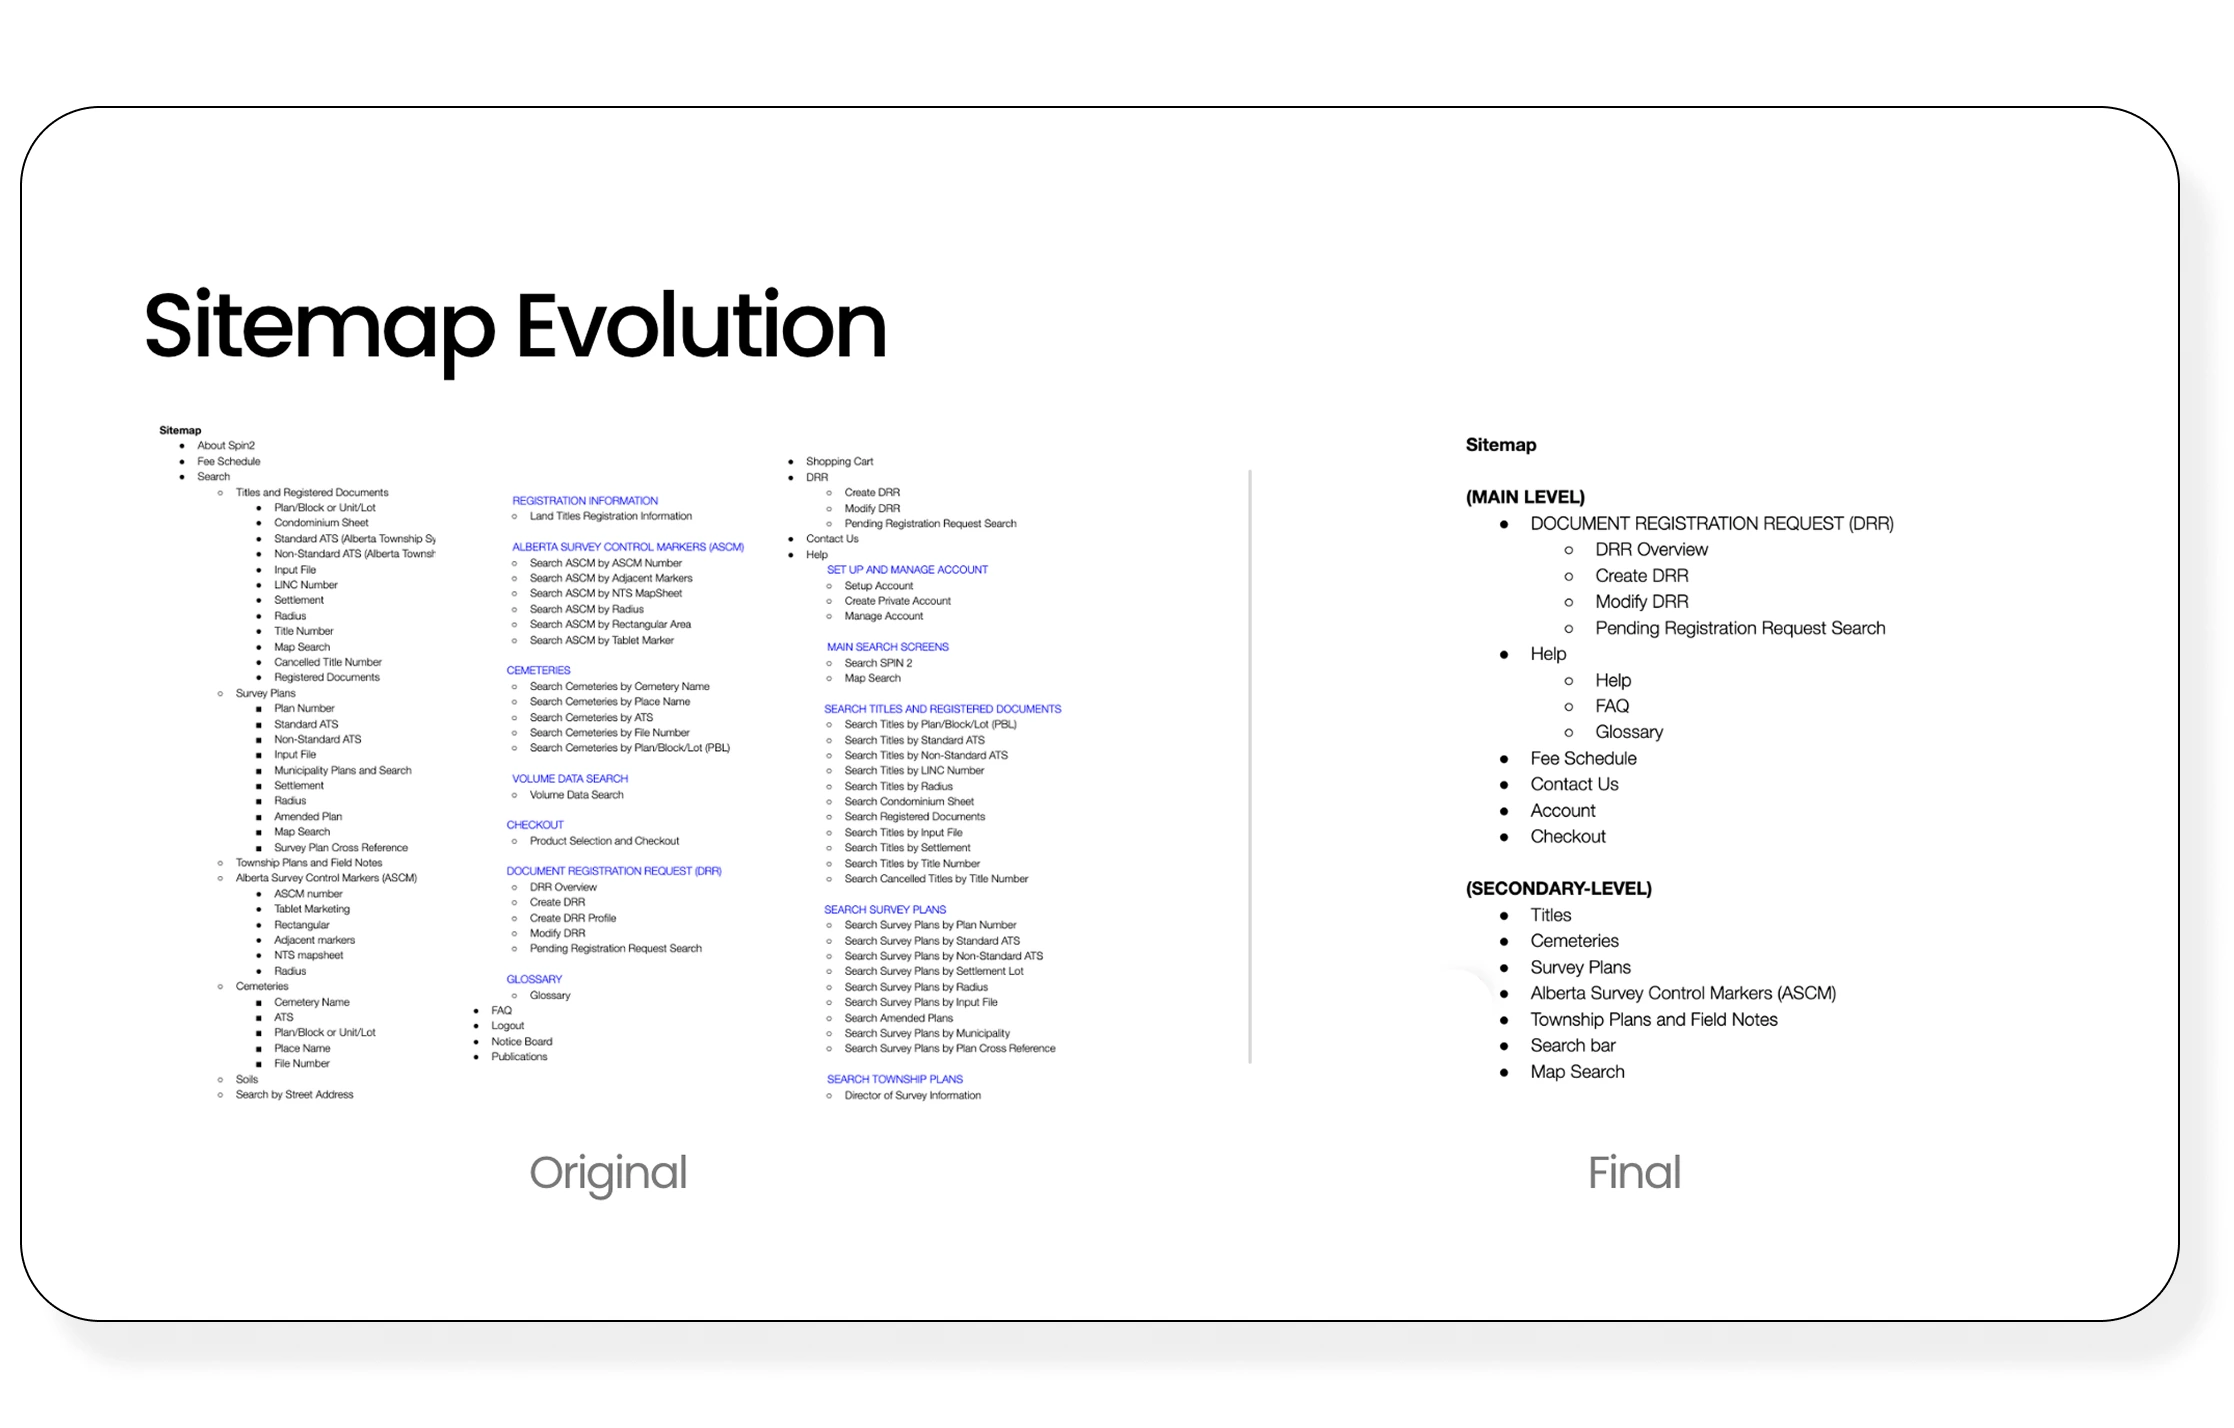Select the blue CHECKOUT heading link

[535, 825]
